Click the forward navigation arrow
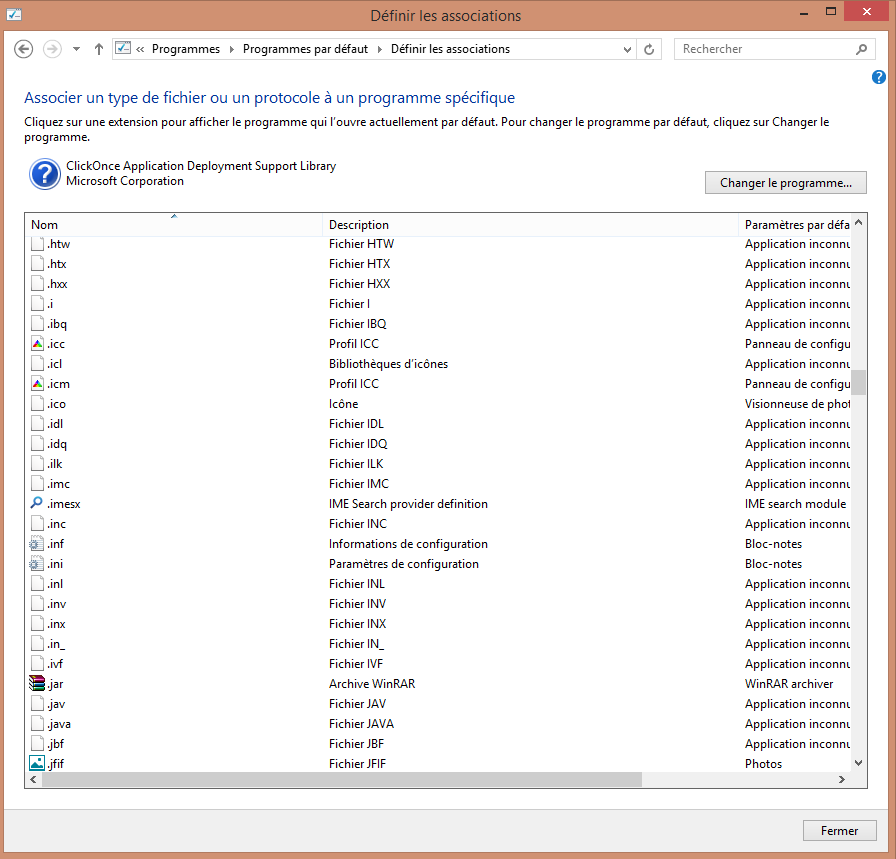This screenshot has width=896, height=859. (x=53, y=49)
